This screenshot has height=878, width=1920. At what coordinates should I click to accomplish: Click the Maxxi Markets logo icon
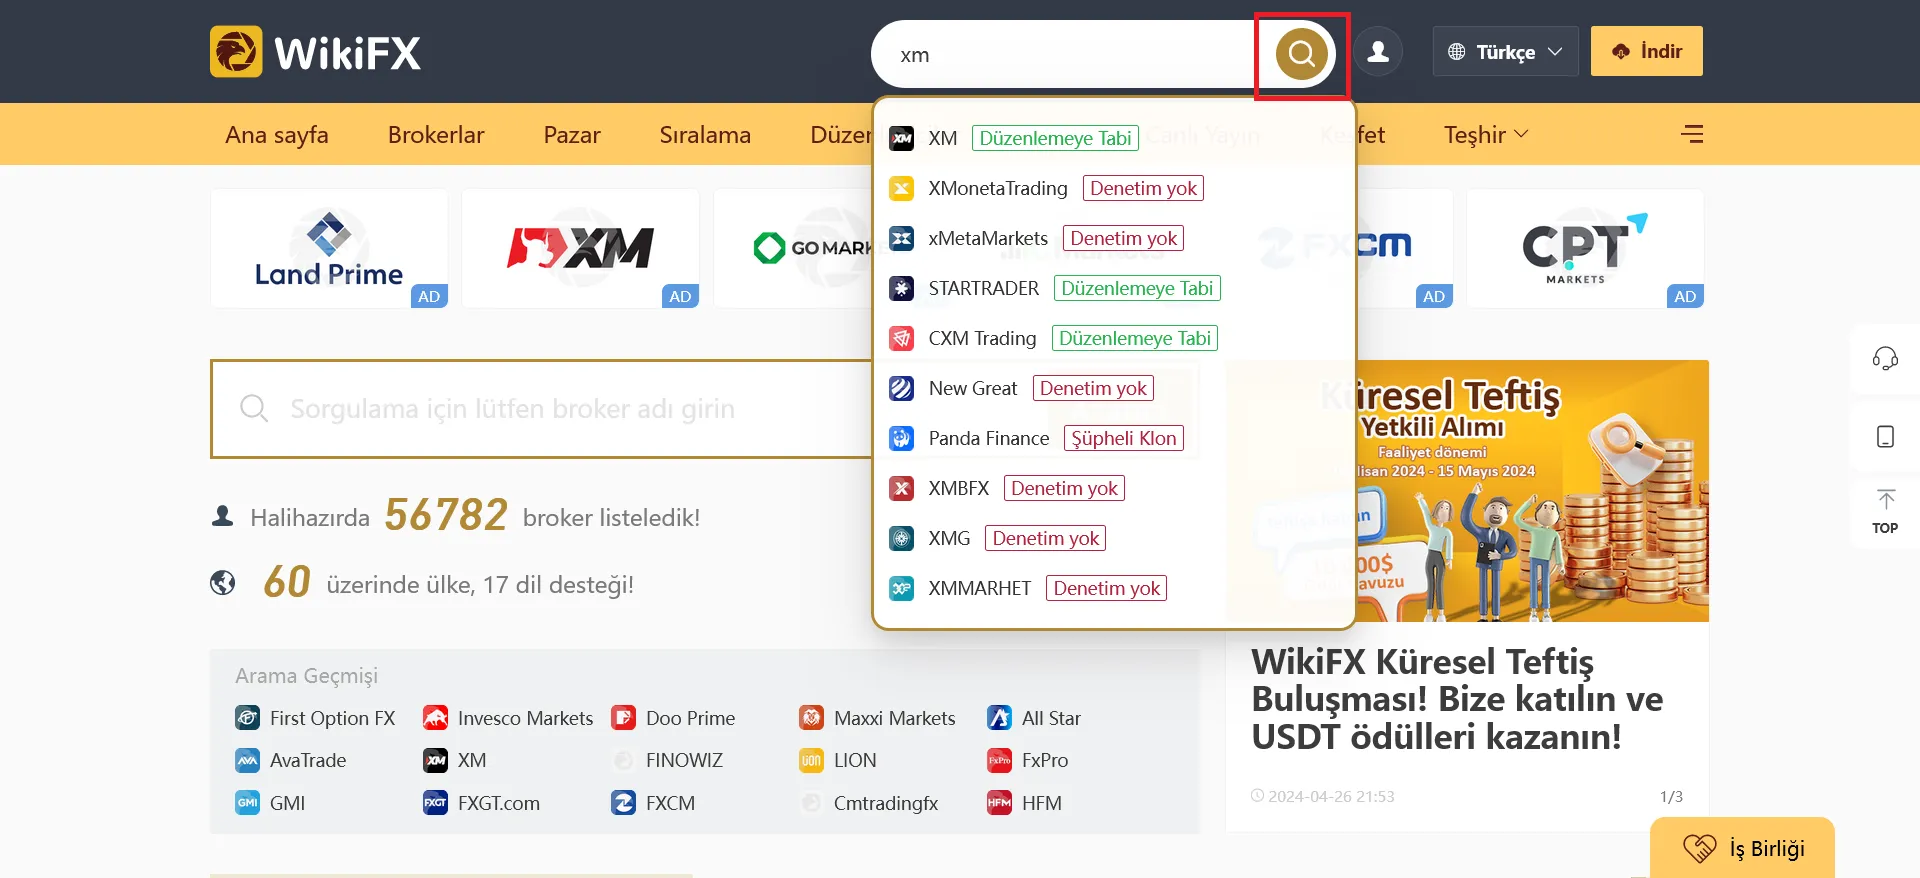tap(811, 718)
